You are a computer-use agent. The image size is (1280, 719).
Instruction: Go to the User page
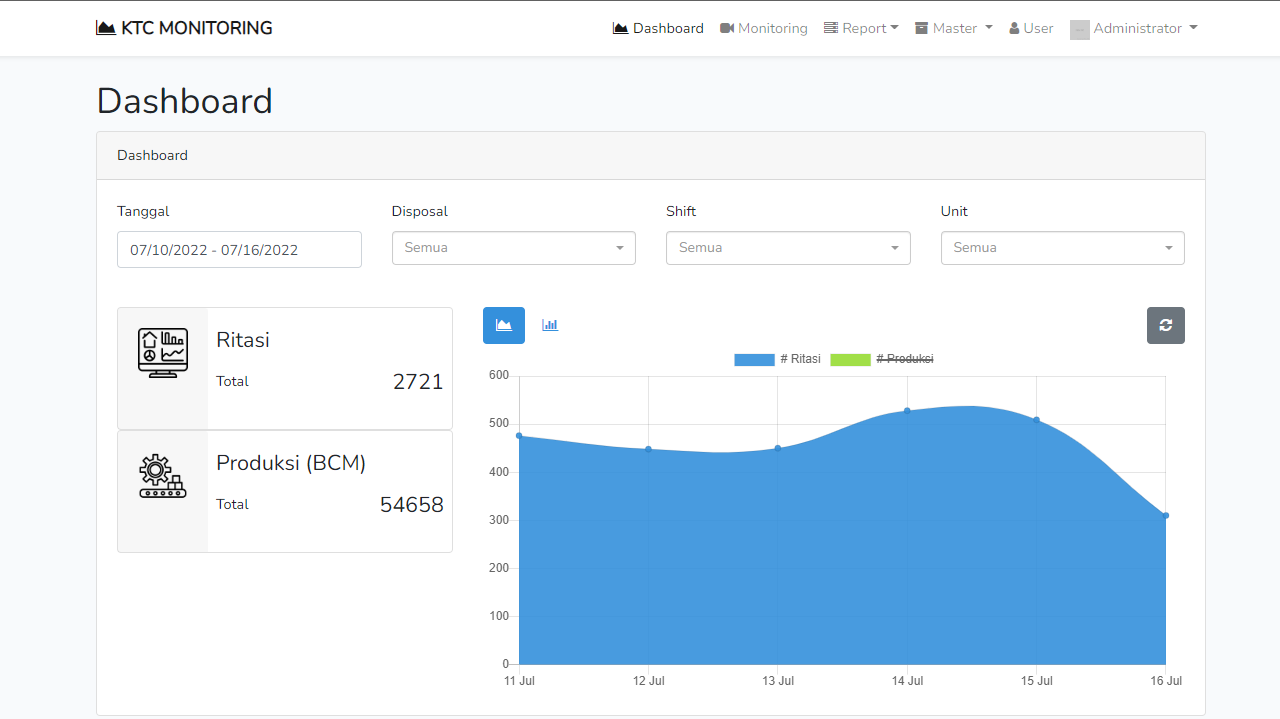[x=1031, y=28]
